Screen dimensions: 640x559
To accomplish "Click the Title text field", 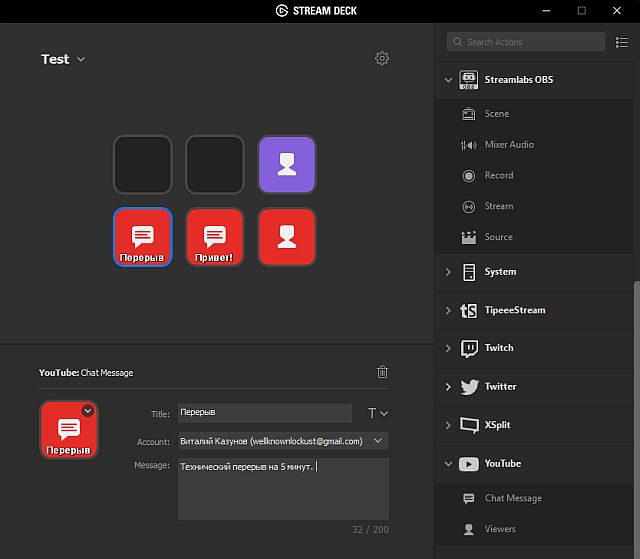I will coord(264,413).
